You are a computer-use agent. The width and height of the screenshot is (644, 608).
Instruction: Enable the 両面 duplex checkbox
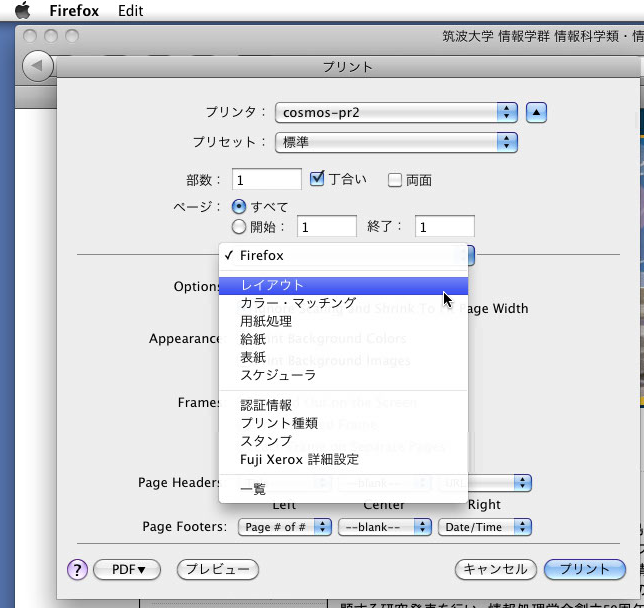pyautogui.click(x=395, y=180)
